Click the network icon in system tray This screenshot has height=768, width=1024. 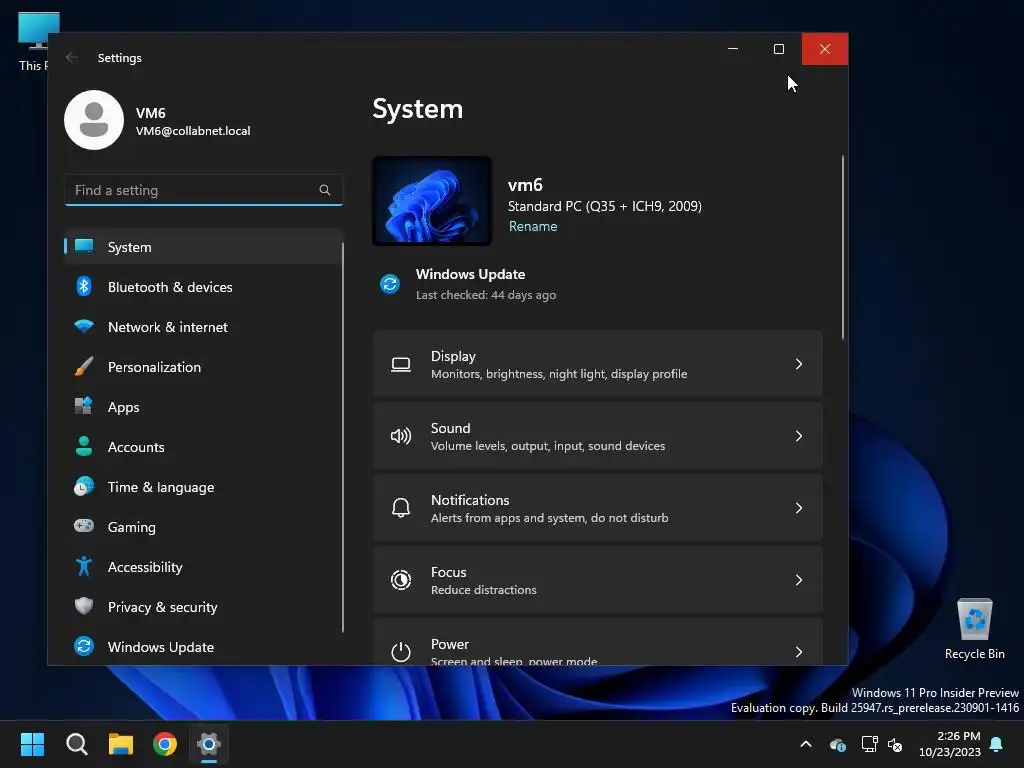coord(869,744)
